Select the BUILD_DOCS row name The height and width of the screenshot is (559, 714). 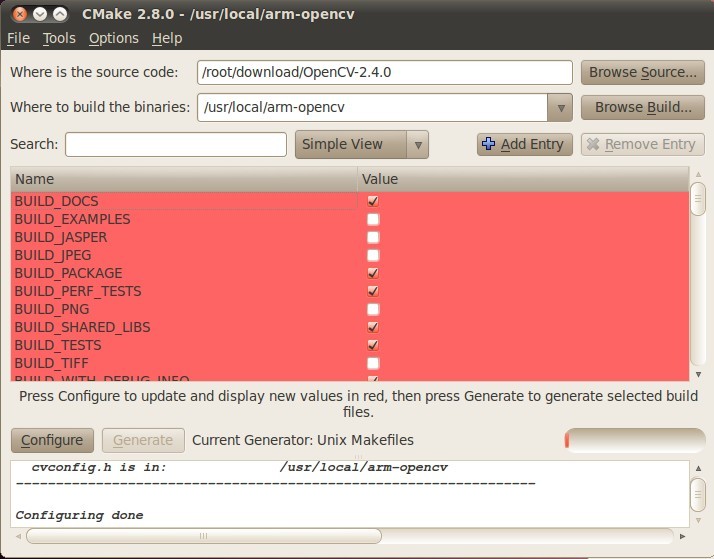click(56, 201)
